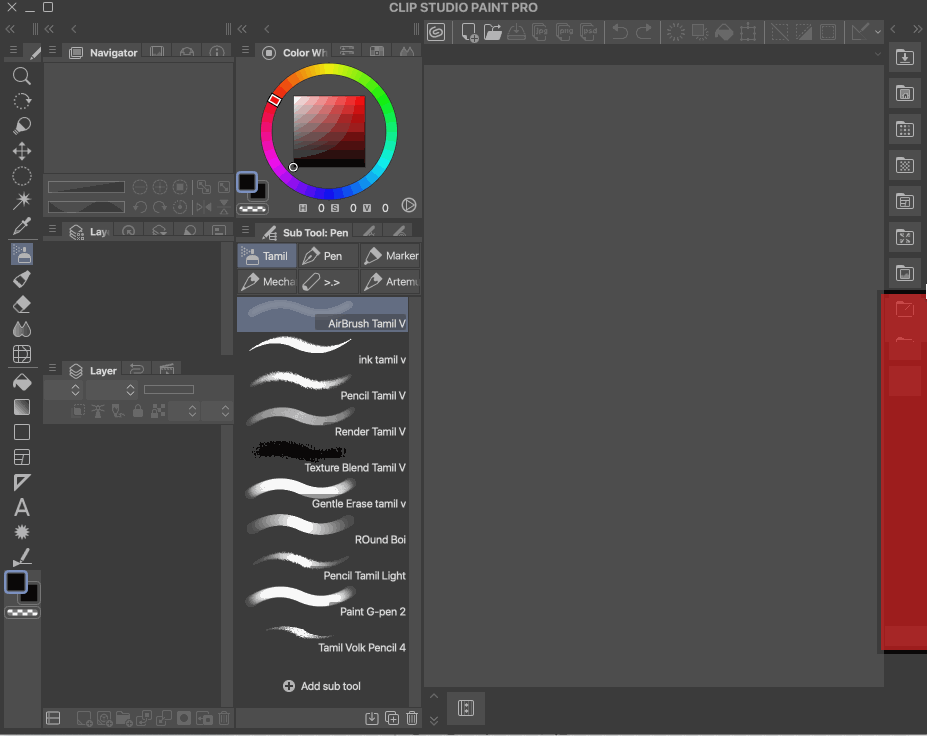Choose the Text tool
927x736 pixels.
[21, 507]
